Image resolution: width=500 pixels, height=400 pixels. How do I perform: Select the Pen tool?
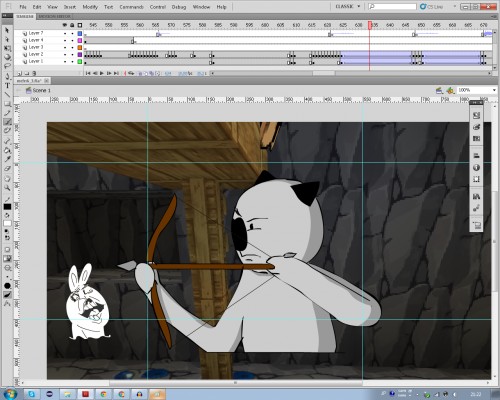[7, 77]
